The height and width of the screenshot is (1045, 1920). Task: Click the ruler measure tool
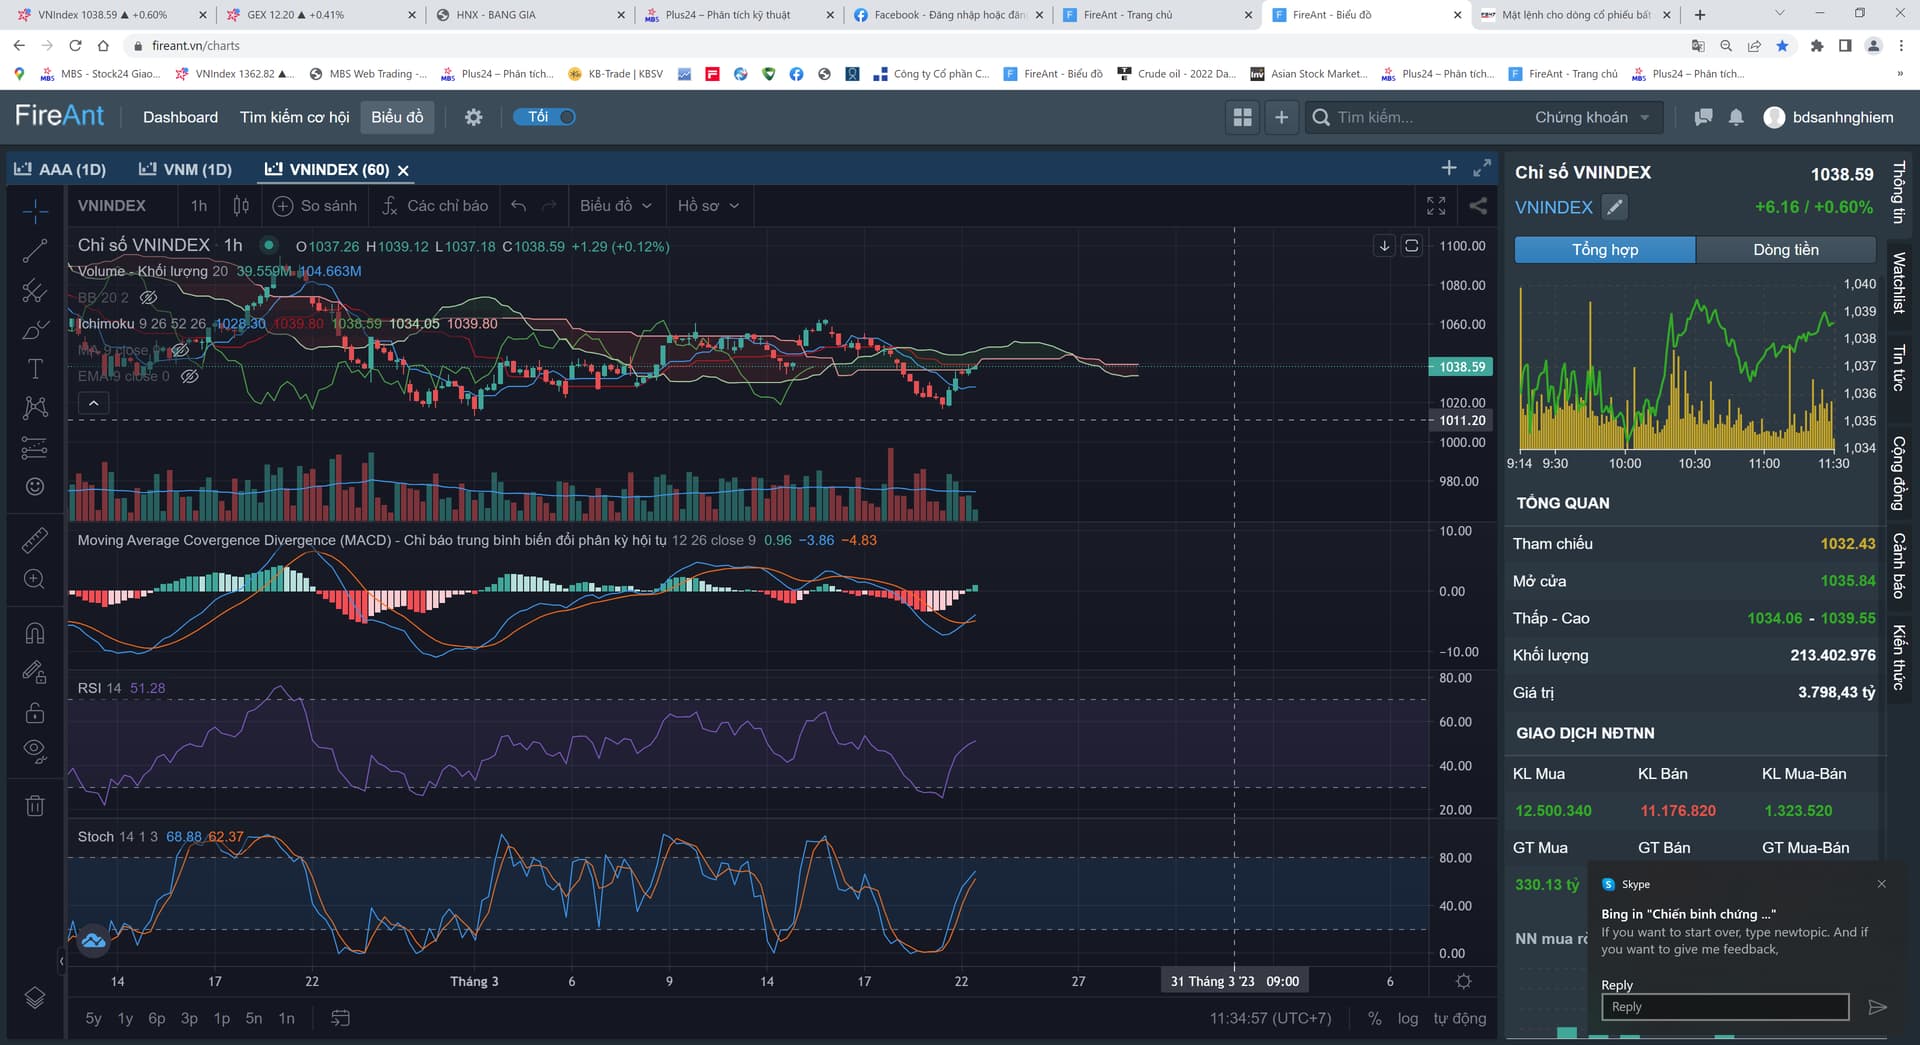(x=35, y=540)
